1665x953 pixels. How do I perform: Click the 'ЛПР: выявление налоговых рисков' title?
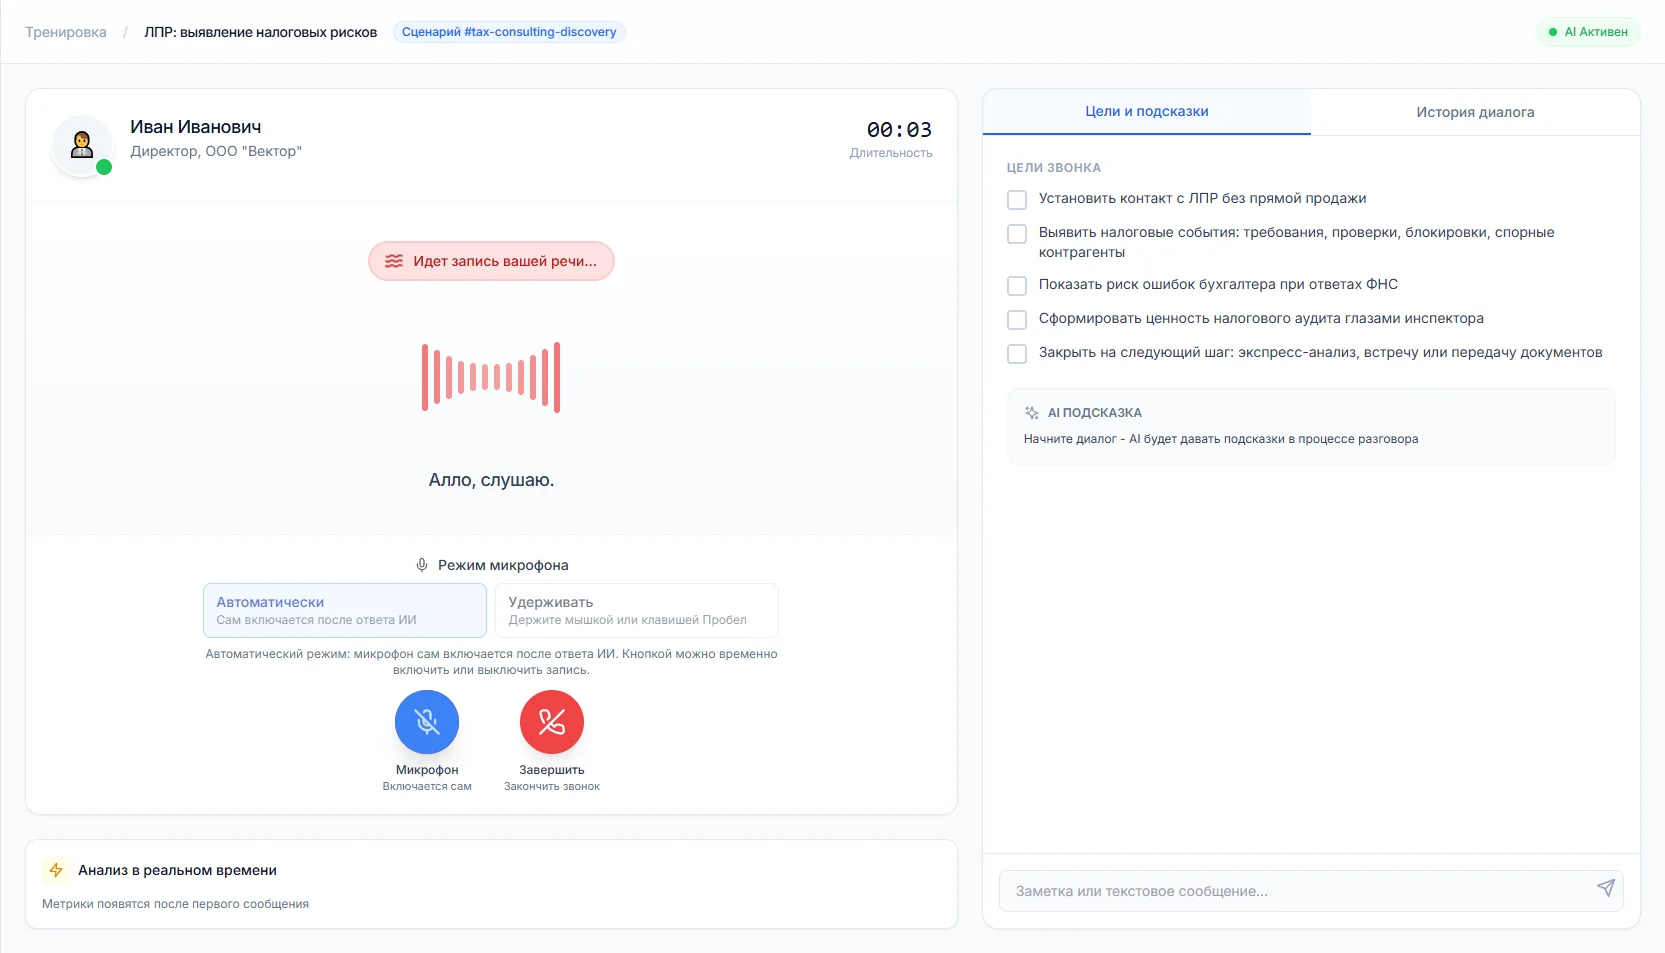click(x=261, y=32)
